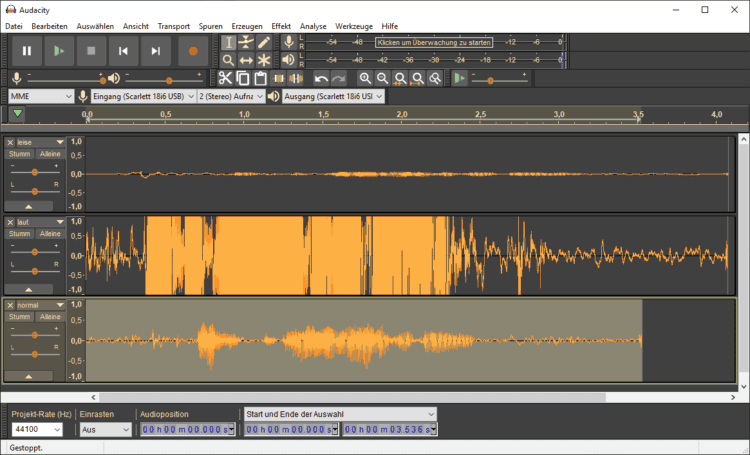Paste with the clipboard icon
Viewport: 750px width, 455px height.
pyautogui.click(x=260, y=78)
